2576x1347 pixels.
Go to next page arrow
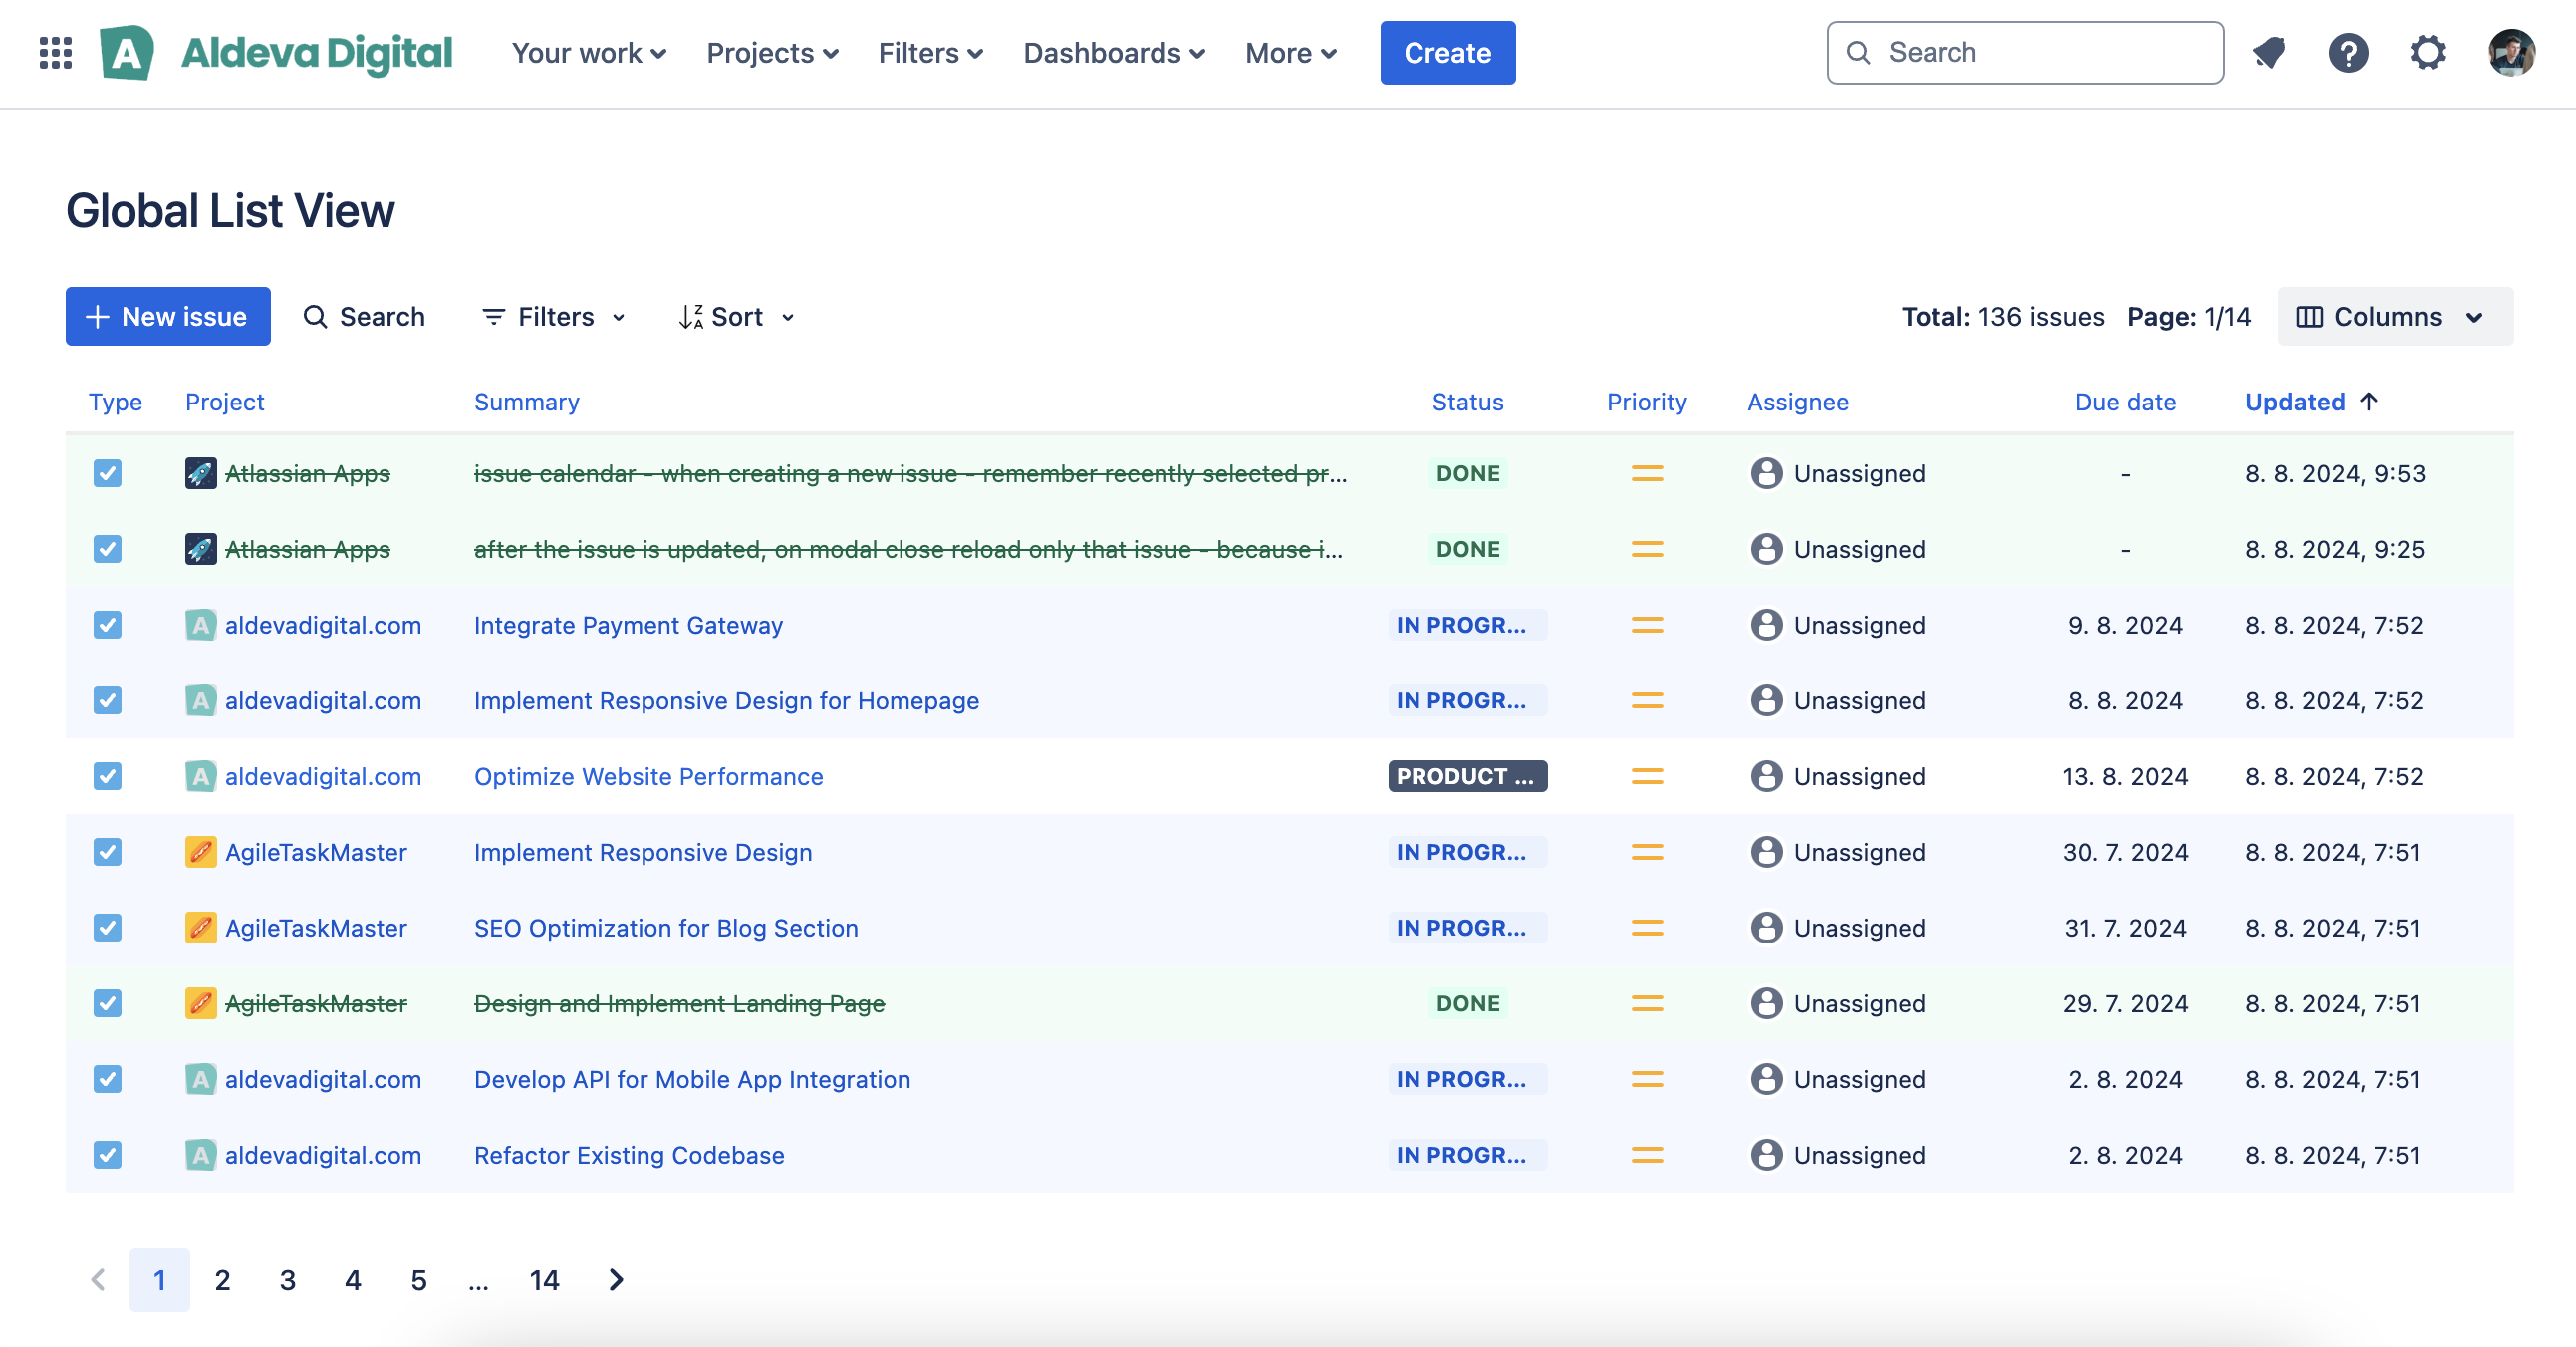coord(616,1280)
